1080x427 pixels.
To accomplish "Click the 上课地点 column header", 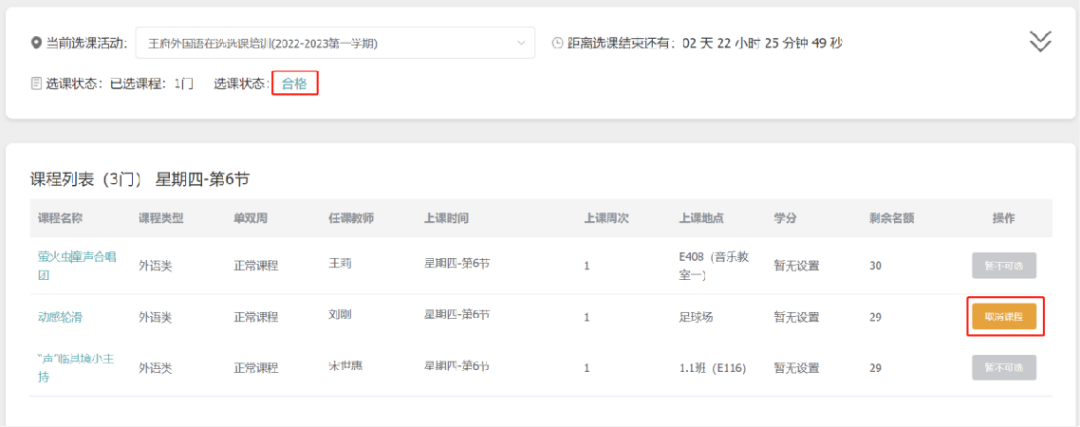I will pos(701,218).
